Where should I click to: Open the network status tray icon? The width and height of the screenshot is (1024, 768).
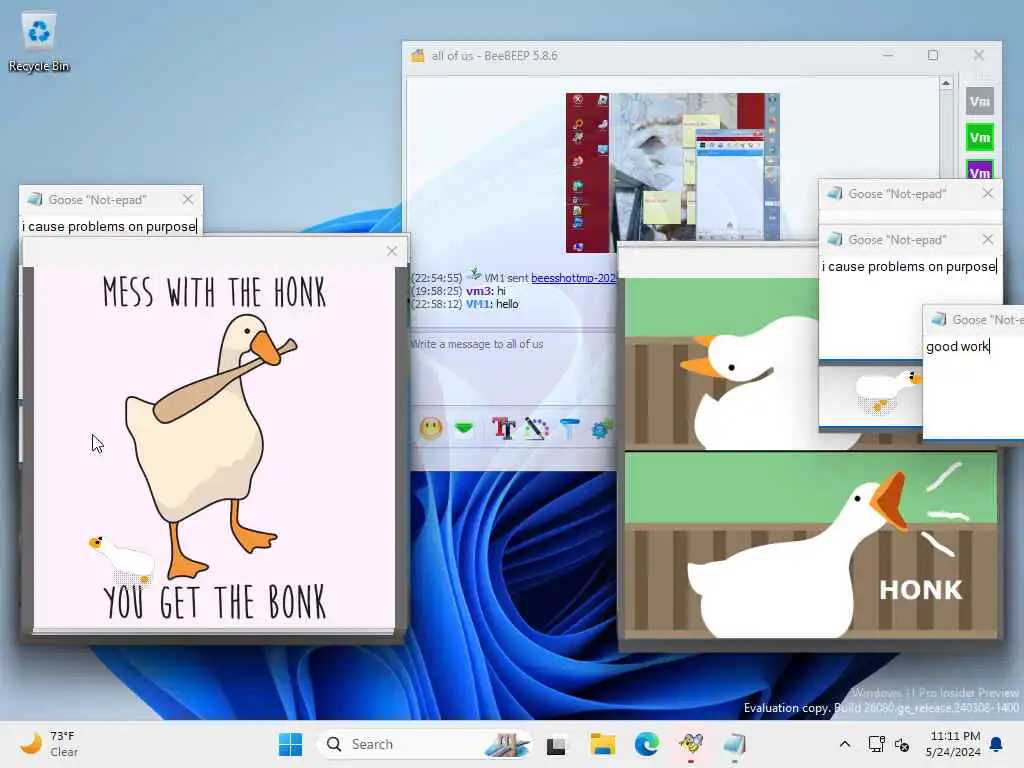tap(876, 744)
